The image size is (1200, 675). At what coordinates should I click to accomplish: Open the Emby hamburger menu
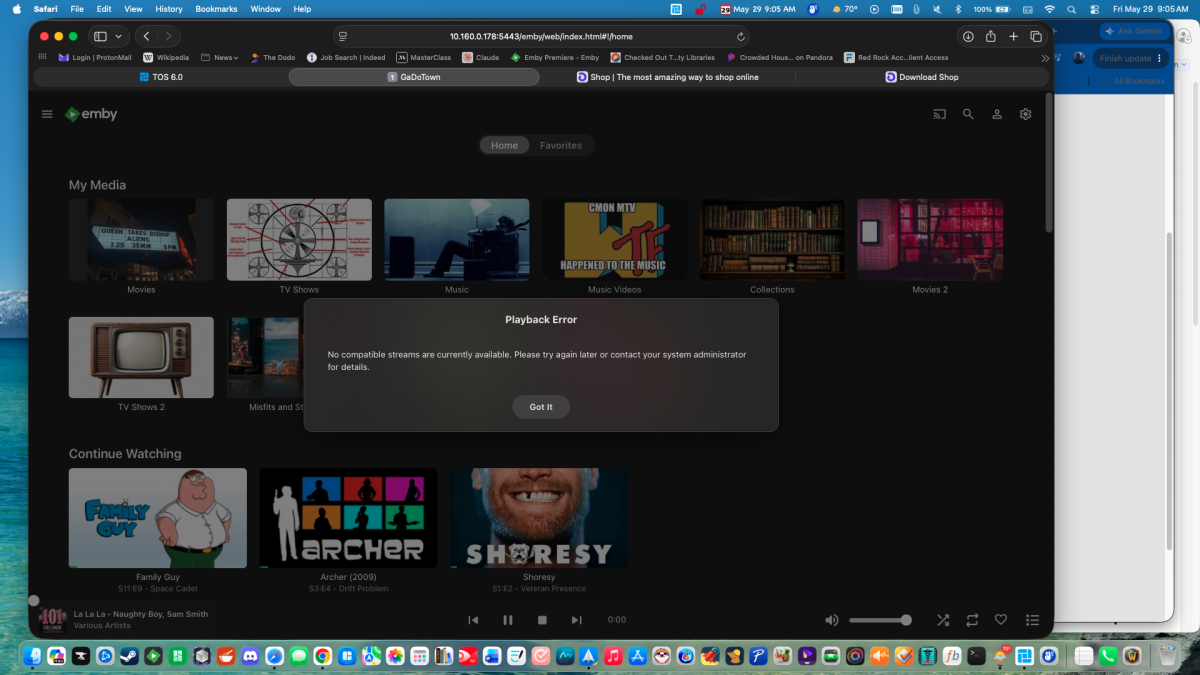click(47, 114)
